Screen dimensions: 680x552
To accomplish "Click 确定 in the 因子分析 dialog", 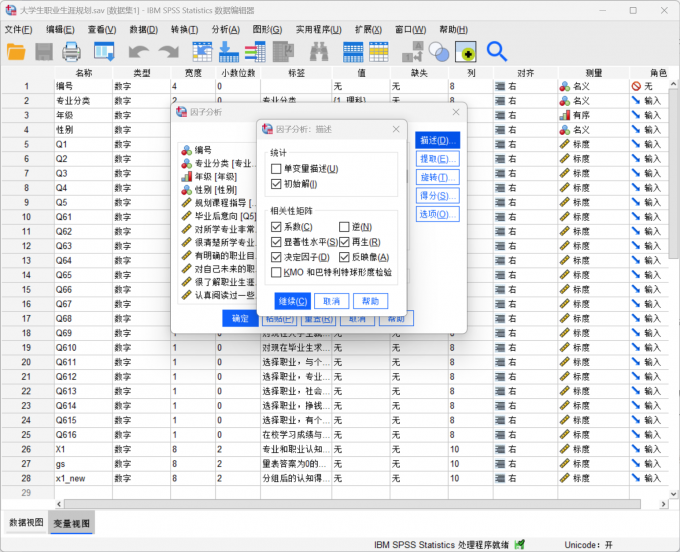I will [x=240, y=319].
